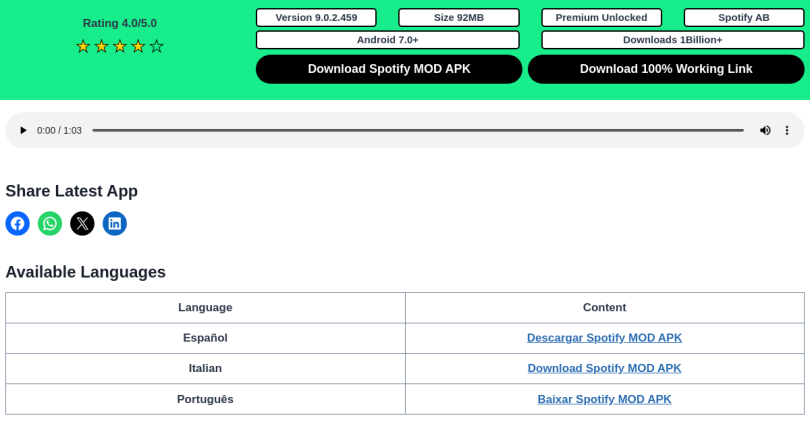Viewport: 810px width, 424px height.
Task: Click the 0:00 / 1:03 time display
Action: click(59, 131)
